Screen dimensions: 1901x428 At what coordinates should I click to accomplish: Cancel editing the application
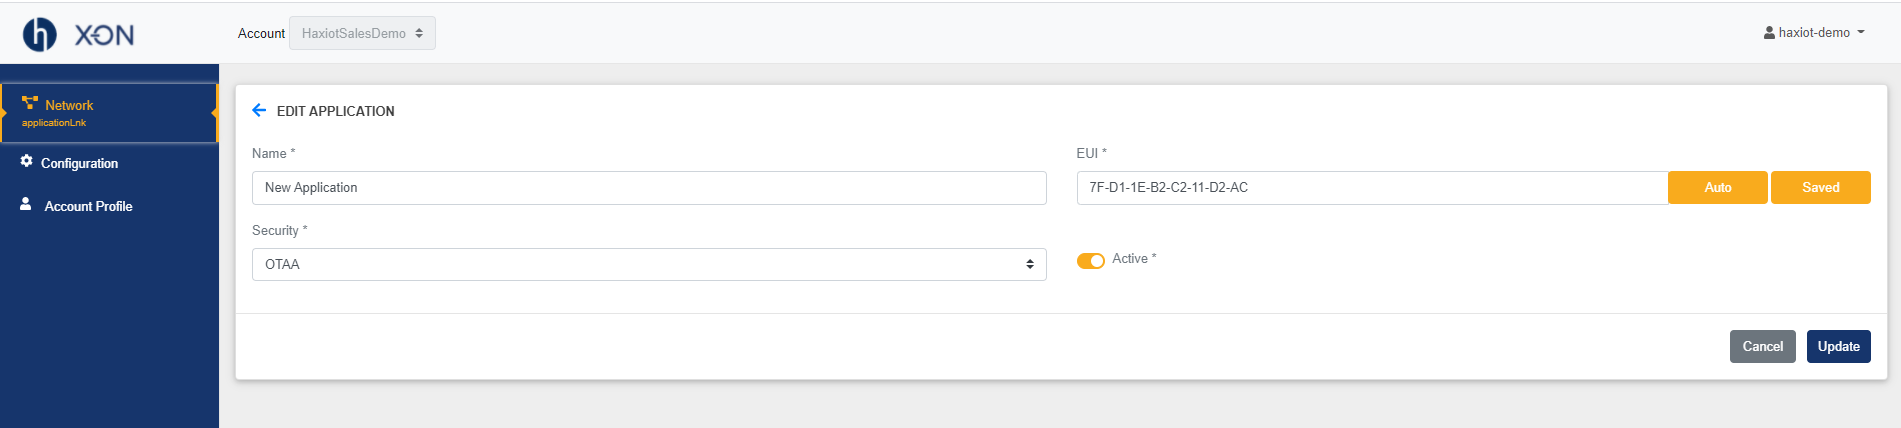click(1763, 347)
